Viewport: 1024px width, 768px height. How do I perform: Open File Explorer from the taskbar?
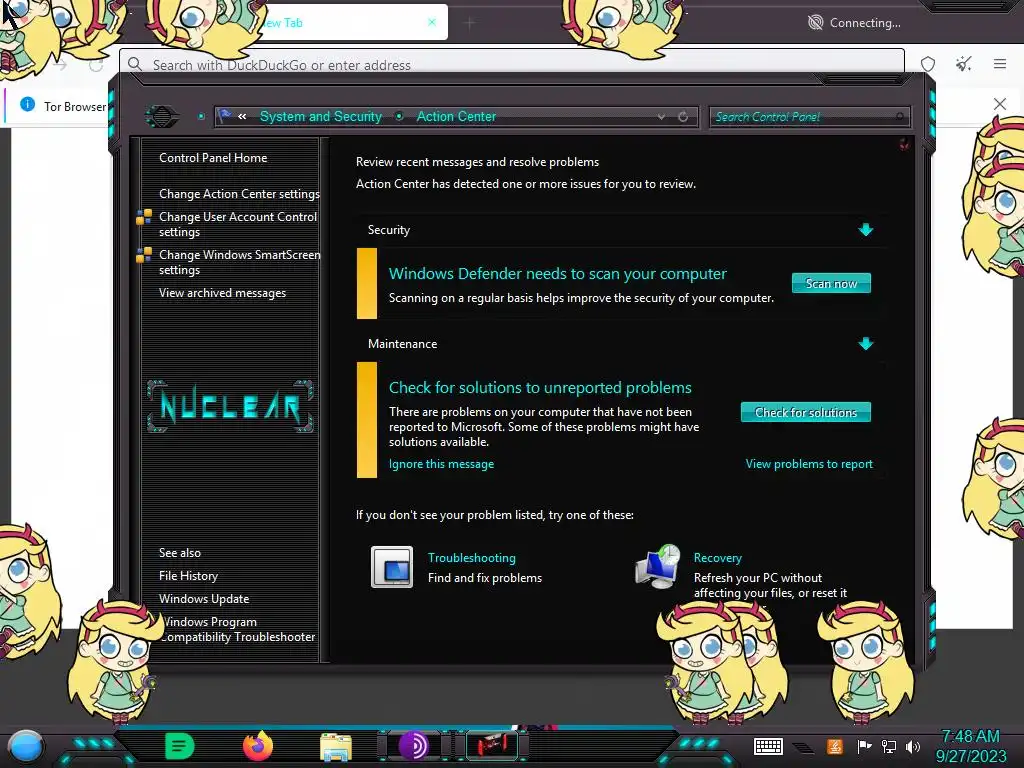336,746
